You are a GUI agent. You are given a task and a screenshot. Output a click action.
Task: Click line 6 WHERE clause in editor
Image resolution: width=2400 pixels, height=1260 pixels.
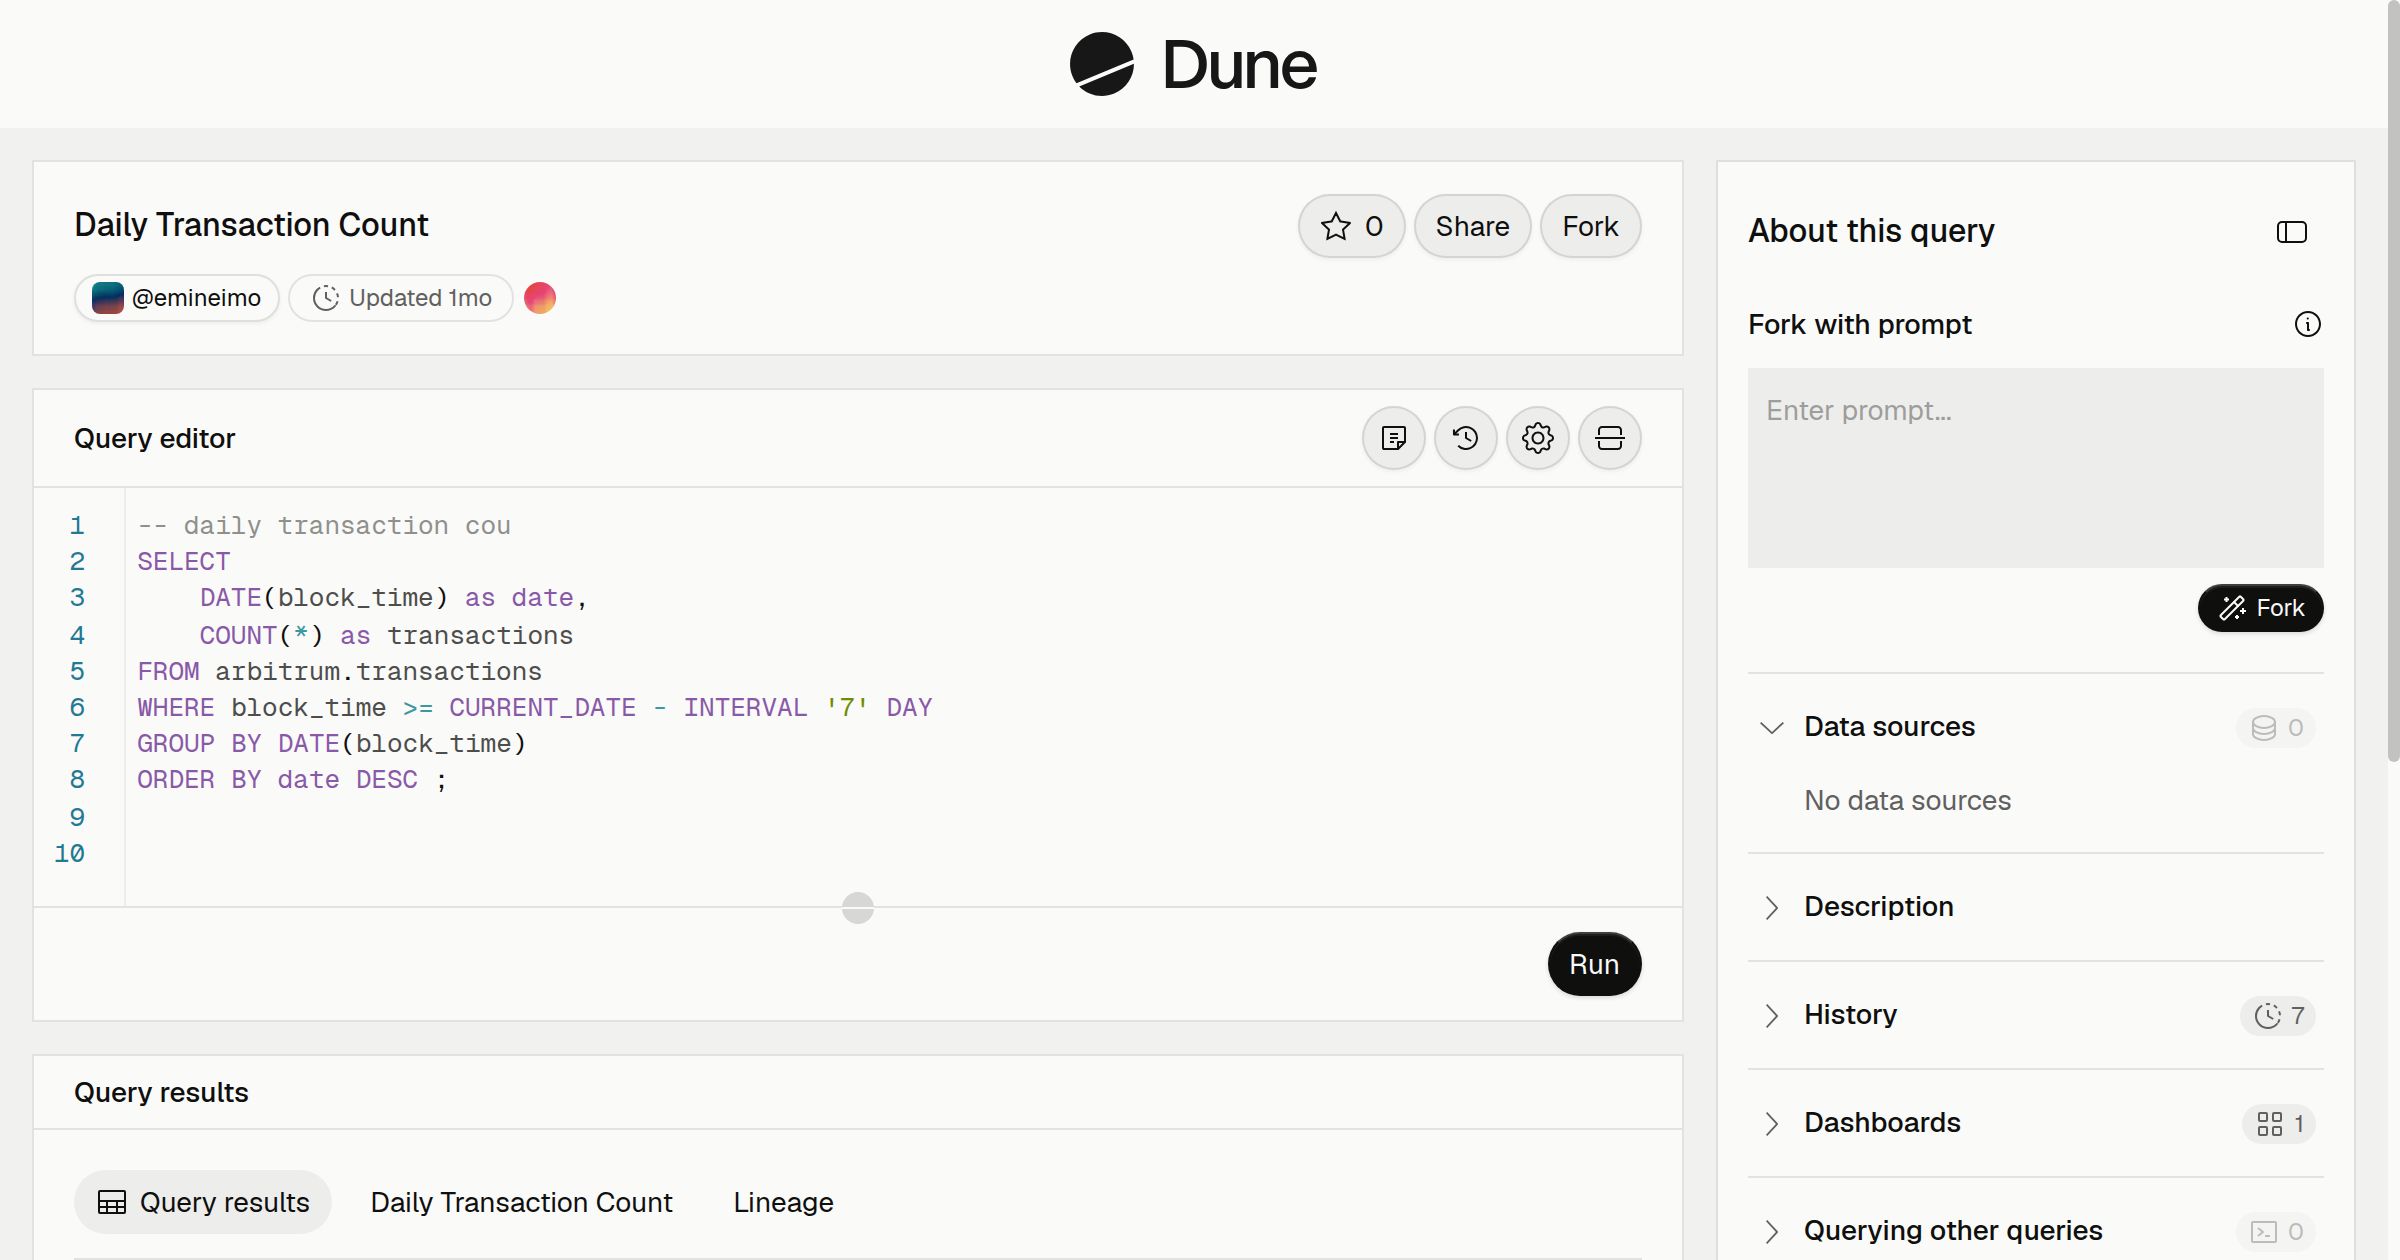pyautogui.click(x=535, y=708)
